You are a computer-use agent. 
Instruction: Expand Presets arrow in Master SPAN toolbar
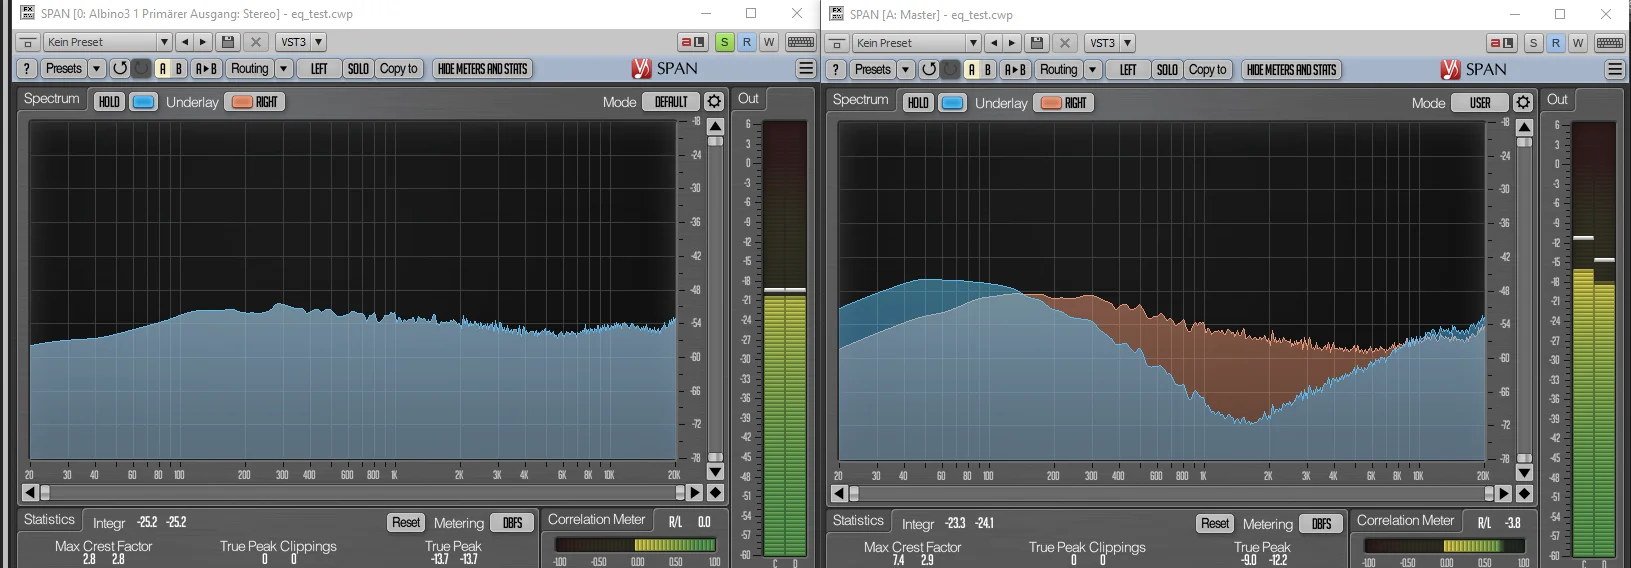click(906, 70)
